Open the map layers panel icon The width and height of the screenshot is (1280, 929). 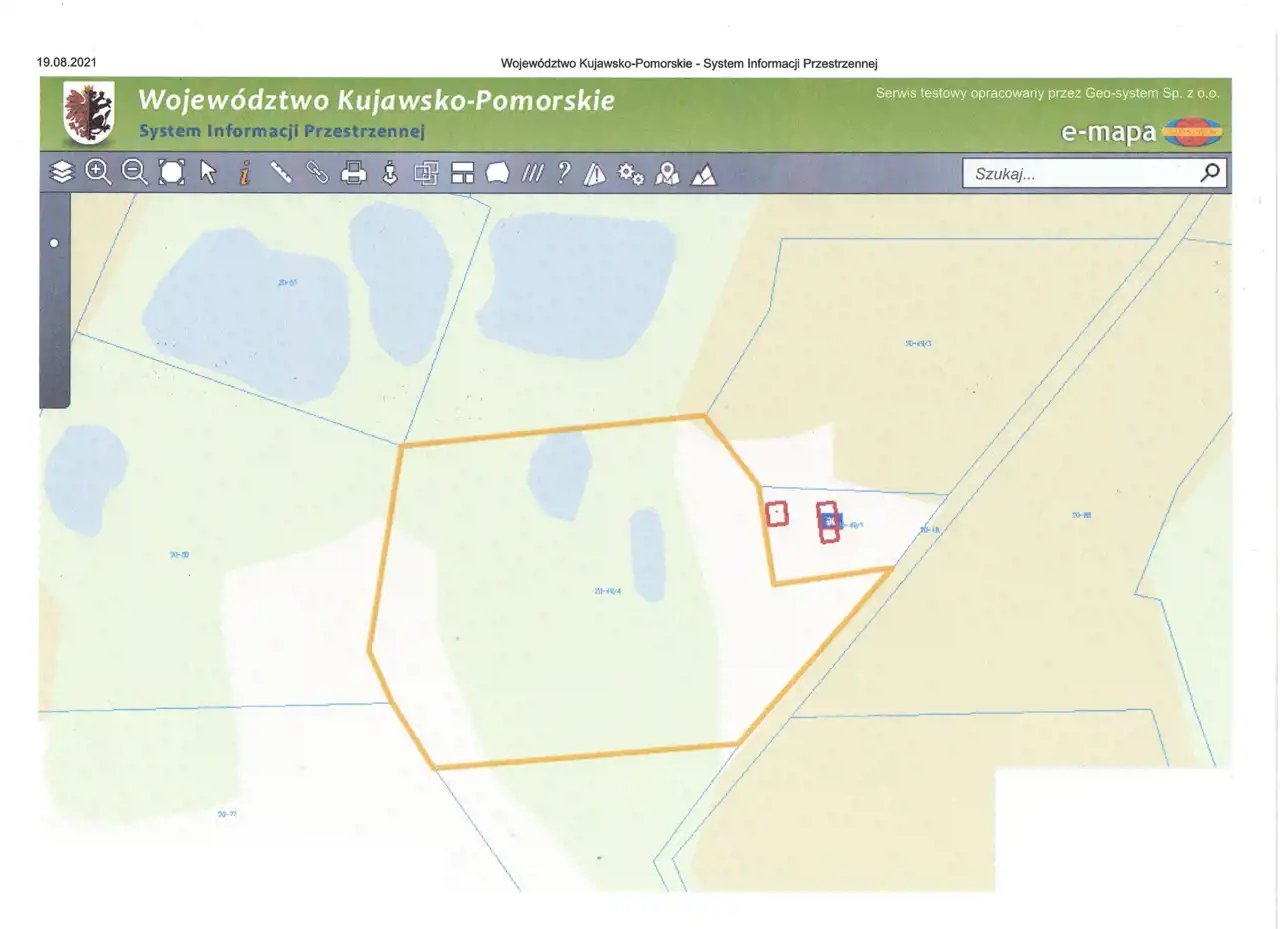(x=62, y=173)
